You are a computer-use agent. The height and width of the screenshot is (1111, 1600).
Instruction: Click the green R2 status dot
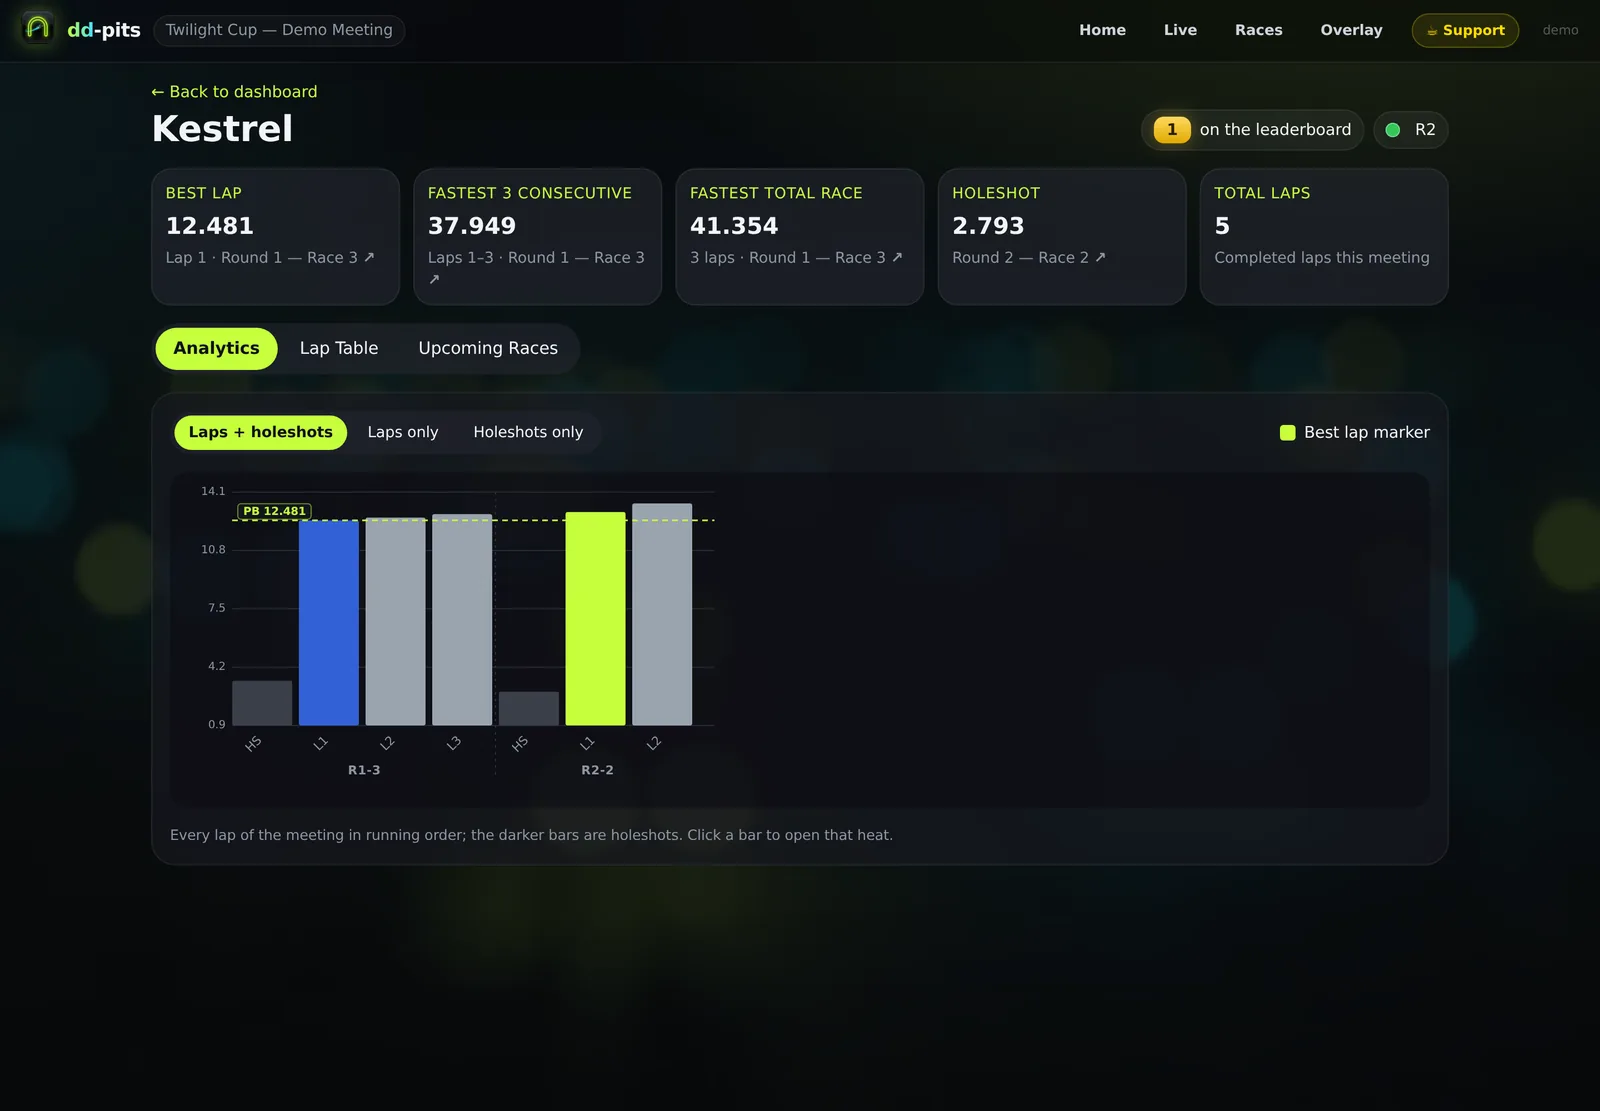(1392, 130)
